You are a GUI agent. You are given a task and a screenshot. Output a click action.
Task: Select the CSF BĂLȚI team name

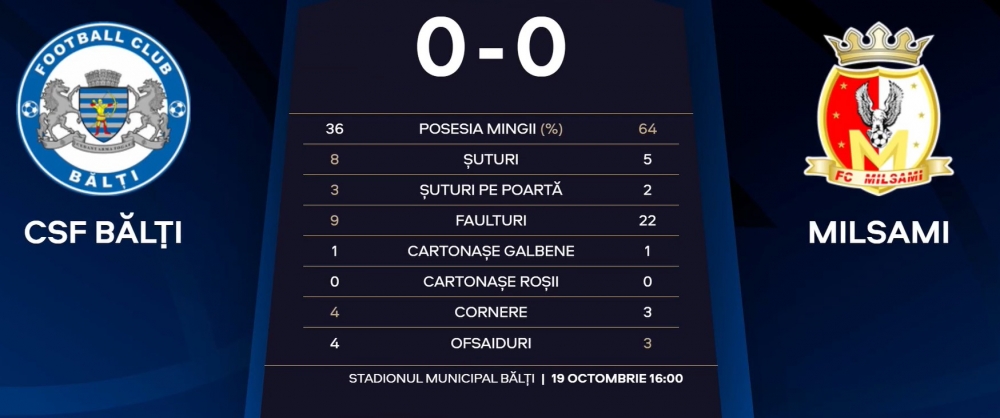103,233
